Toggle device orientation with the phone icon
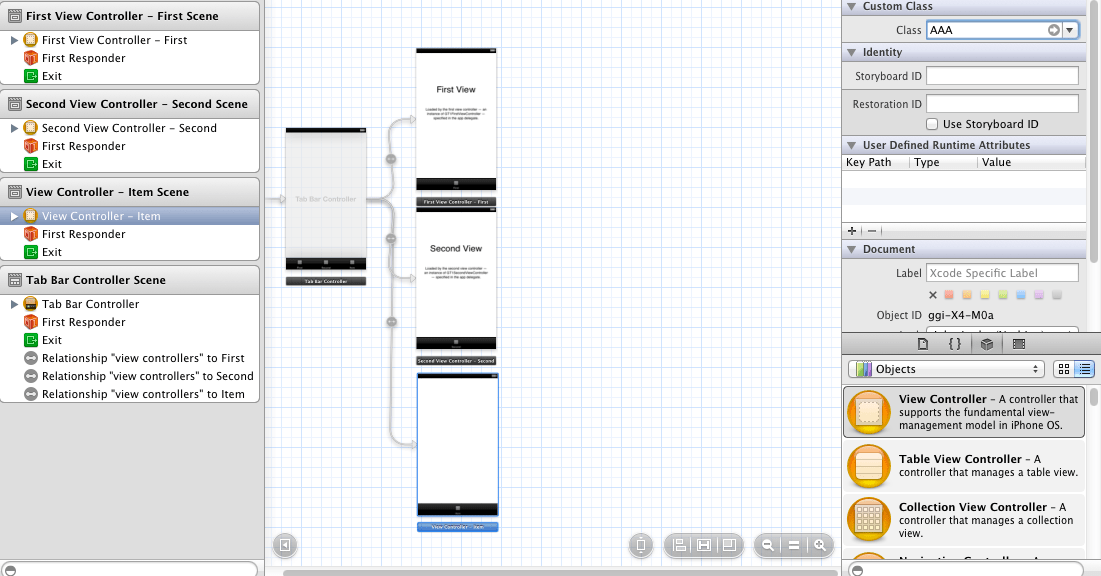The height and width of the screenshot is (576, 1101). pos(640,545)
